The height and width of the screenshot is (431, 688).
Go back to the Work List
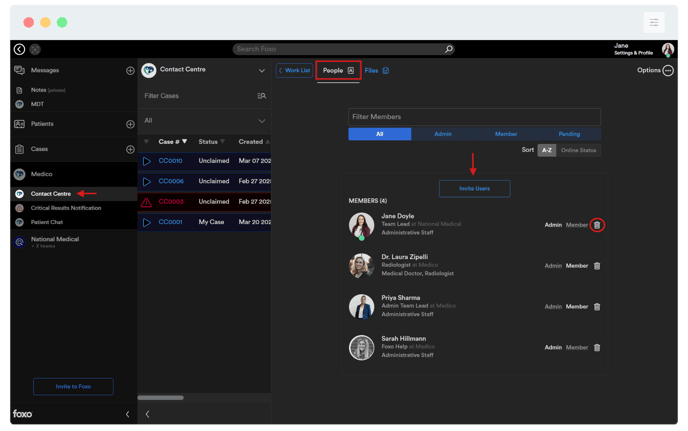click(x=294, y=71)
